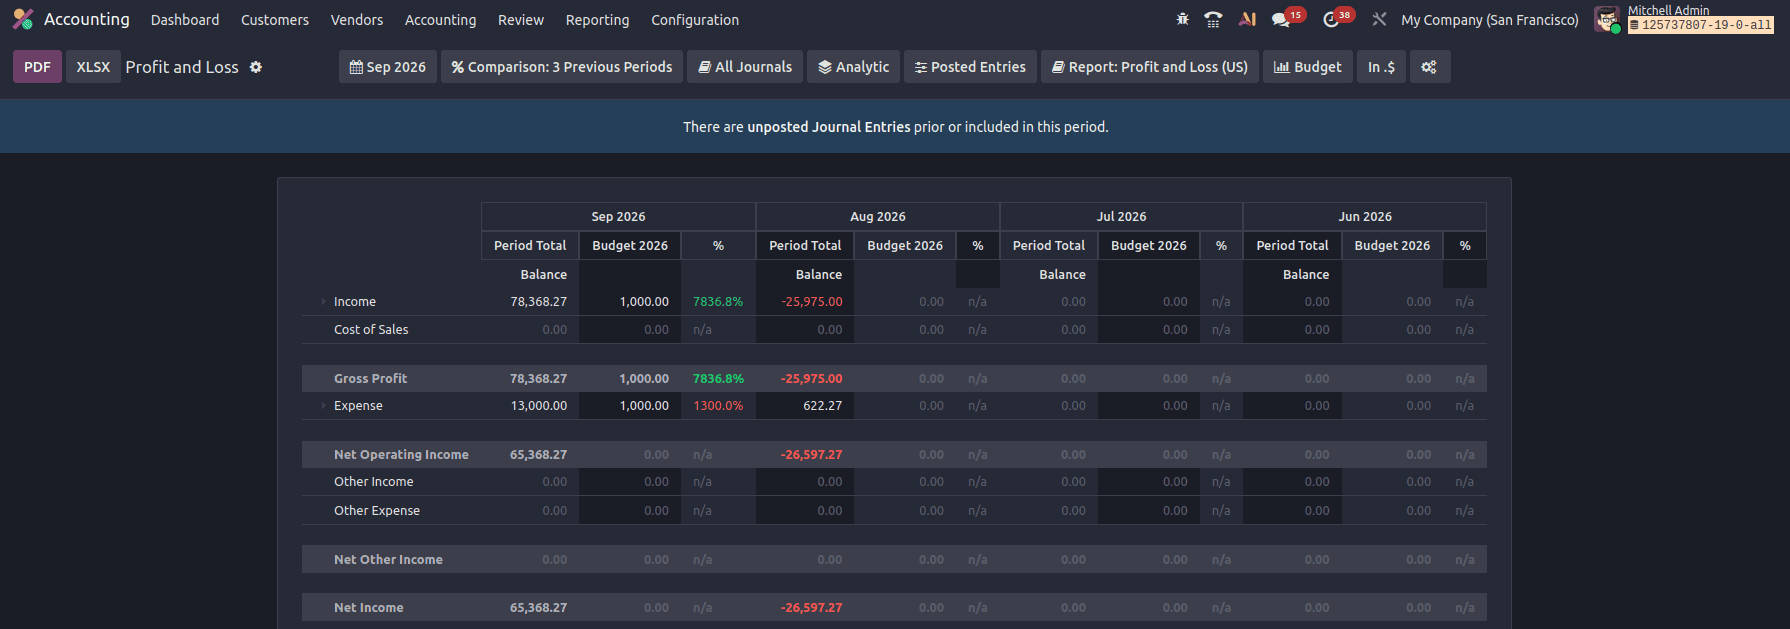Click the gear next to Profit and Loss
The width and height of the screenshot is (1790, 629).
[x=256, y=67]
